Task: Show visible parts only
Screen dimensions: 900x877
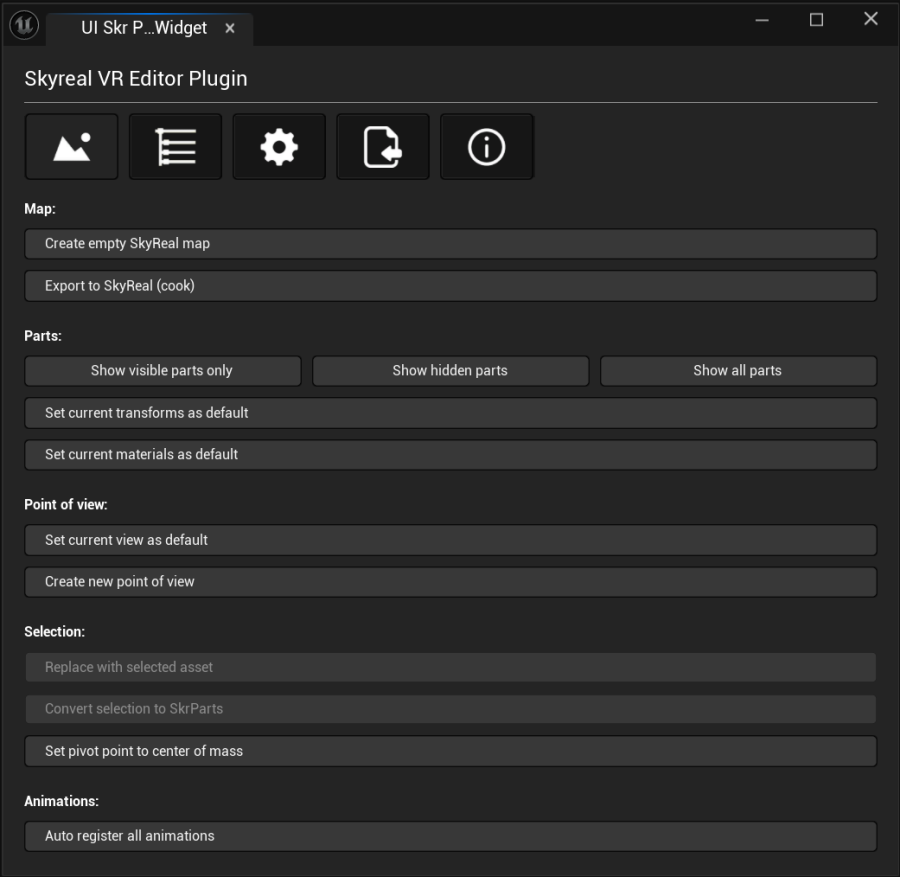Action: [x=162, y=371]
